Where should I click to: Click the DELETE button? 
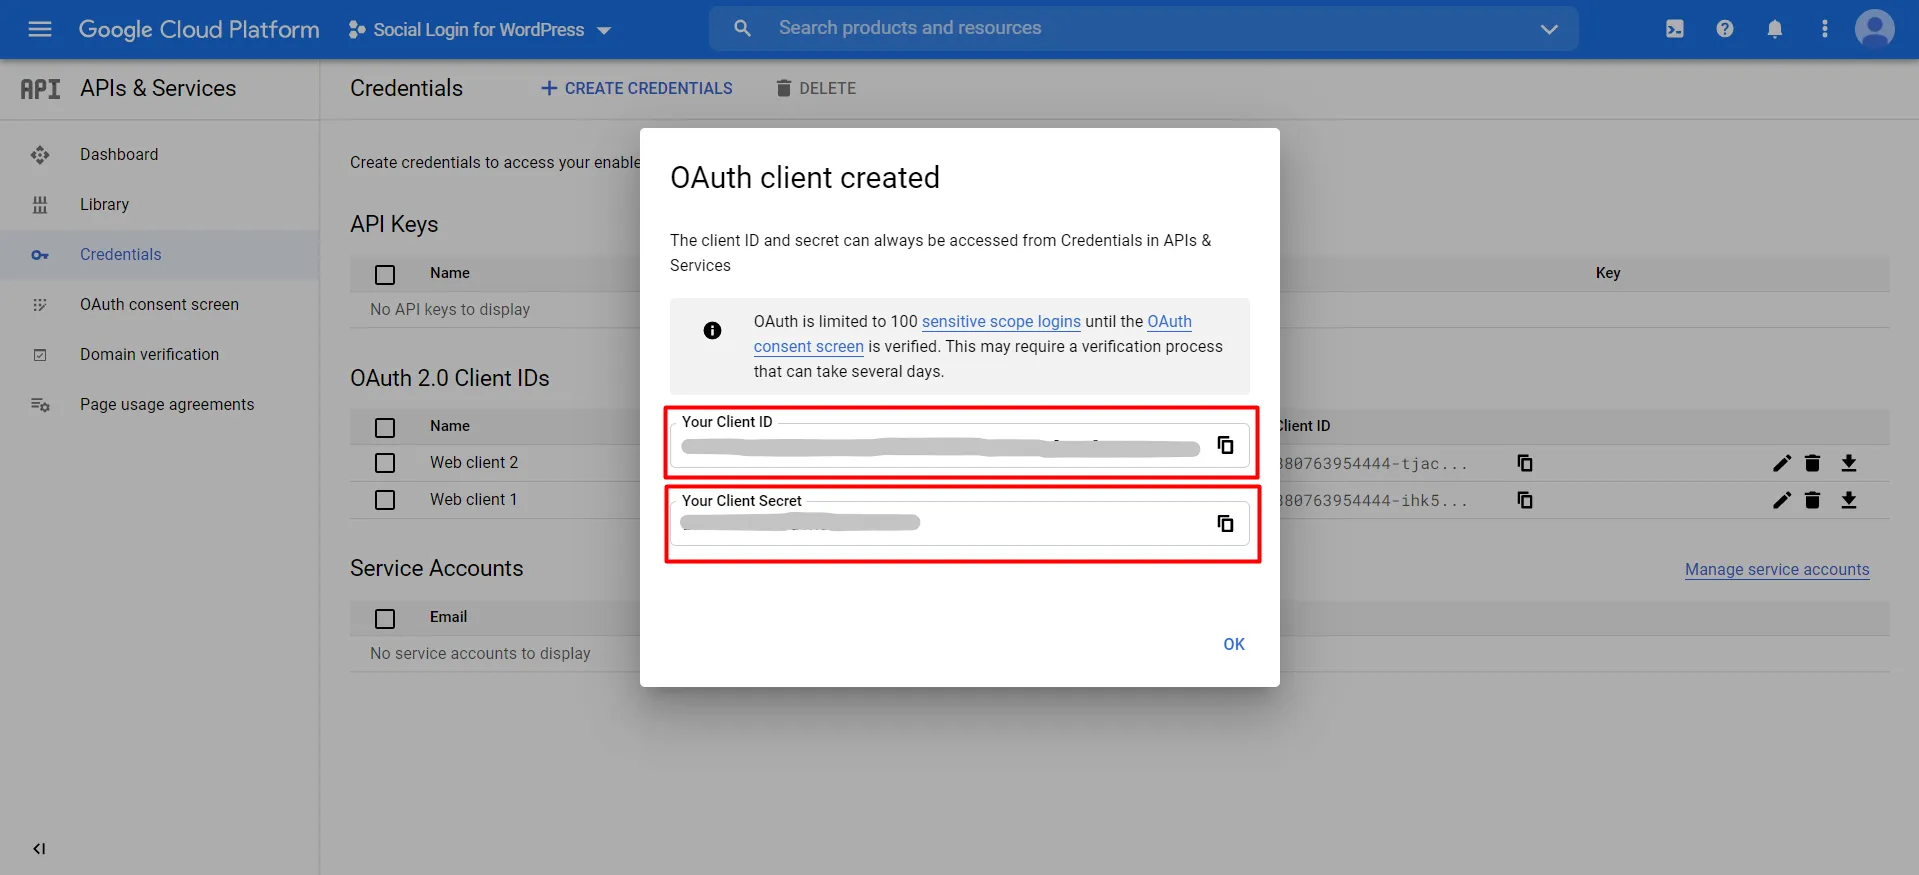(x=816, y=88)
